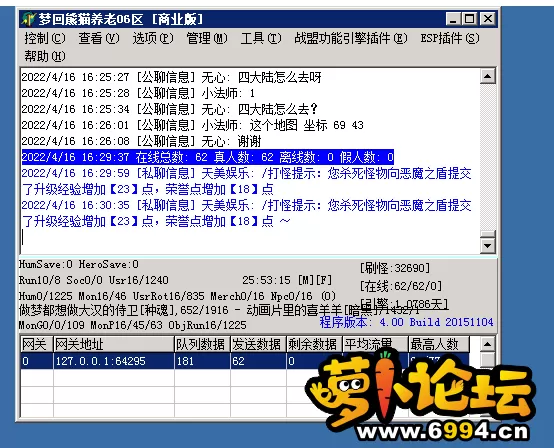Click the log pane scroll-down arrow
The height and width of the screenshot is (448, 554).
point(488,245)
